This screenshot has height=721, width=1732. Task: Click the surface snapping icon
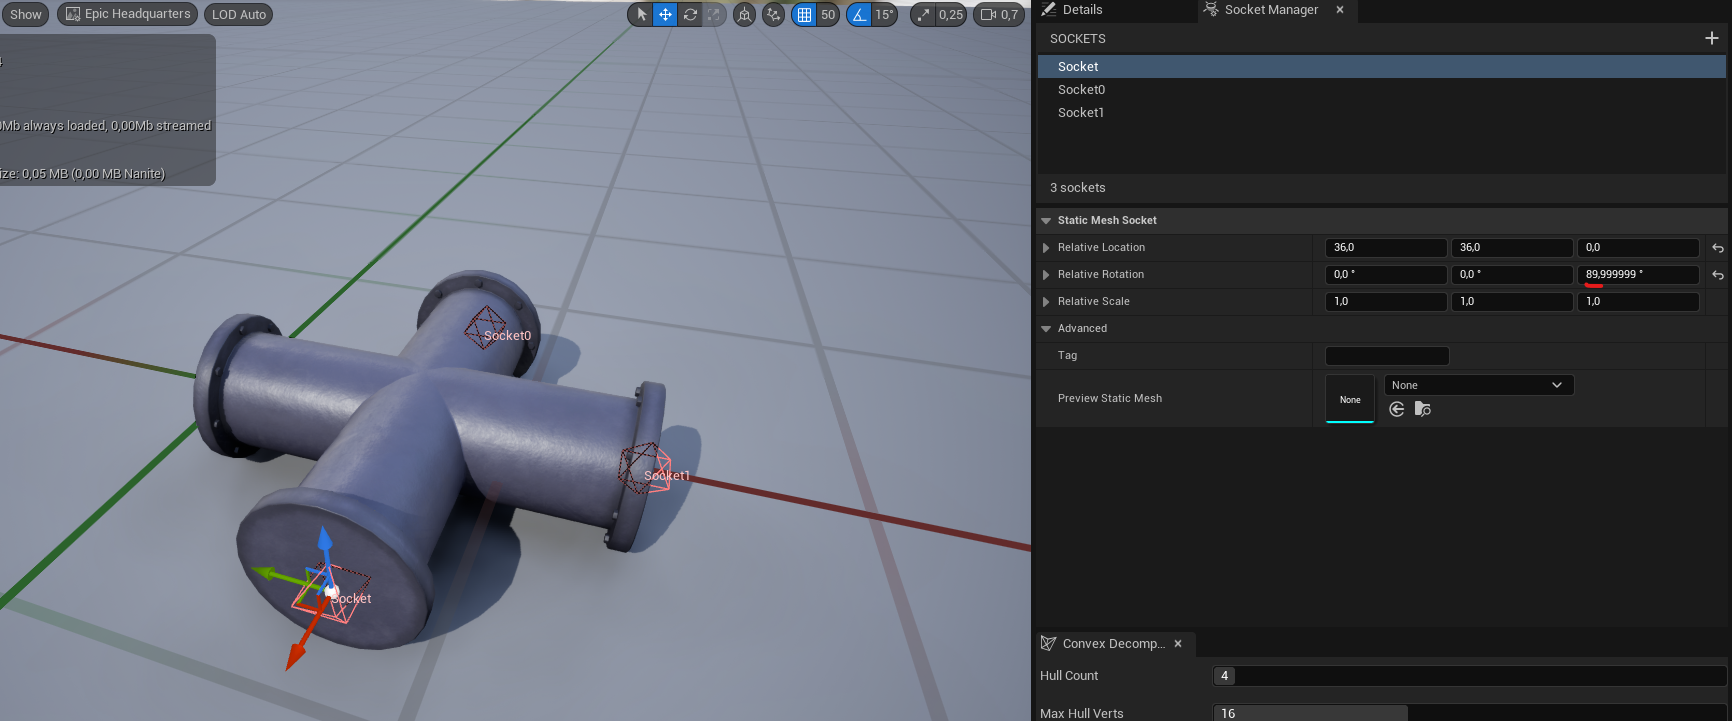773,14
